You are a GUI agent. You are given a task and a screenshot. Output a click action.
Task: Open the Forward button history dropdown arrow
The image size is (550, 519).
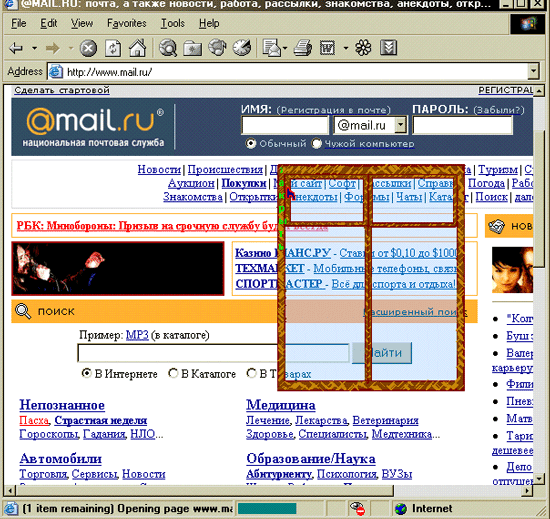point(71,48)
